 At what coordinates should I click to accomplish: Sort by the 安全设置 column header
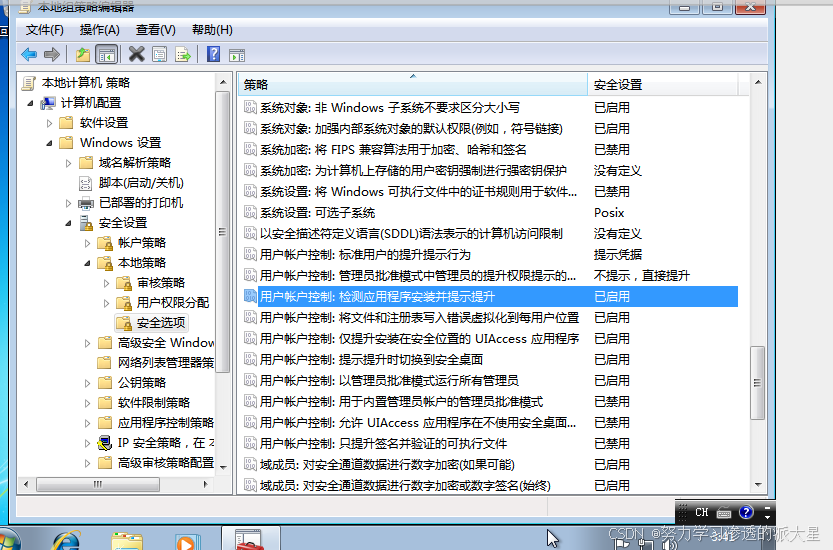(662, 84)
